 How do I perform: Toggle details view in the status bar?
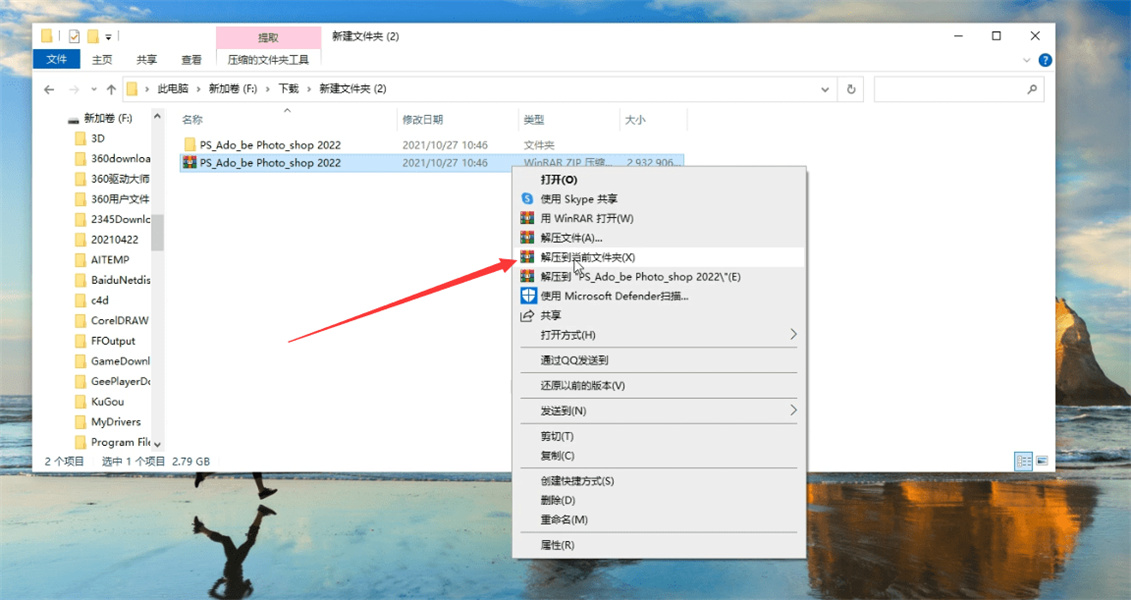pos(1023,460)
